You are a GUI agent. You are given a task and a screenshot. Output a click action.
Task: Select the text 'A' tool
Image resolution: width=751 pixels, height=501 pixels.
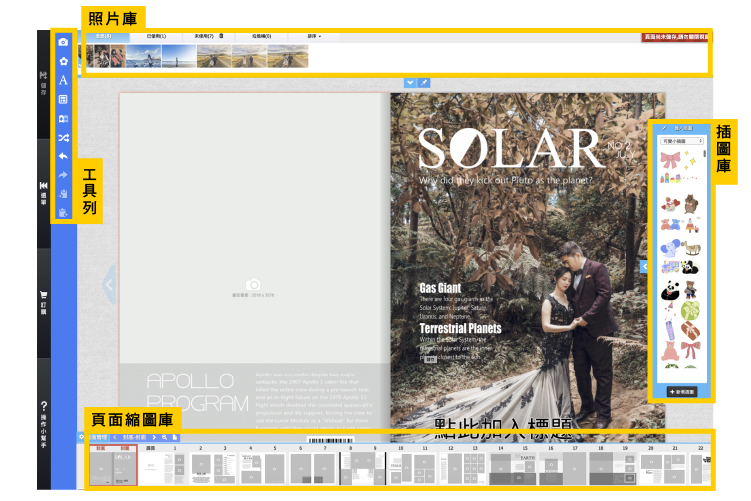point(63,81)
